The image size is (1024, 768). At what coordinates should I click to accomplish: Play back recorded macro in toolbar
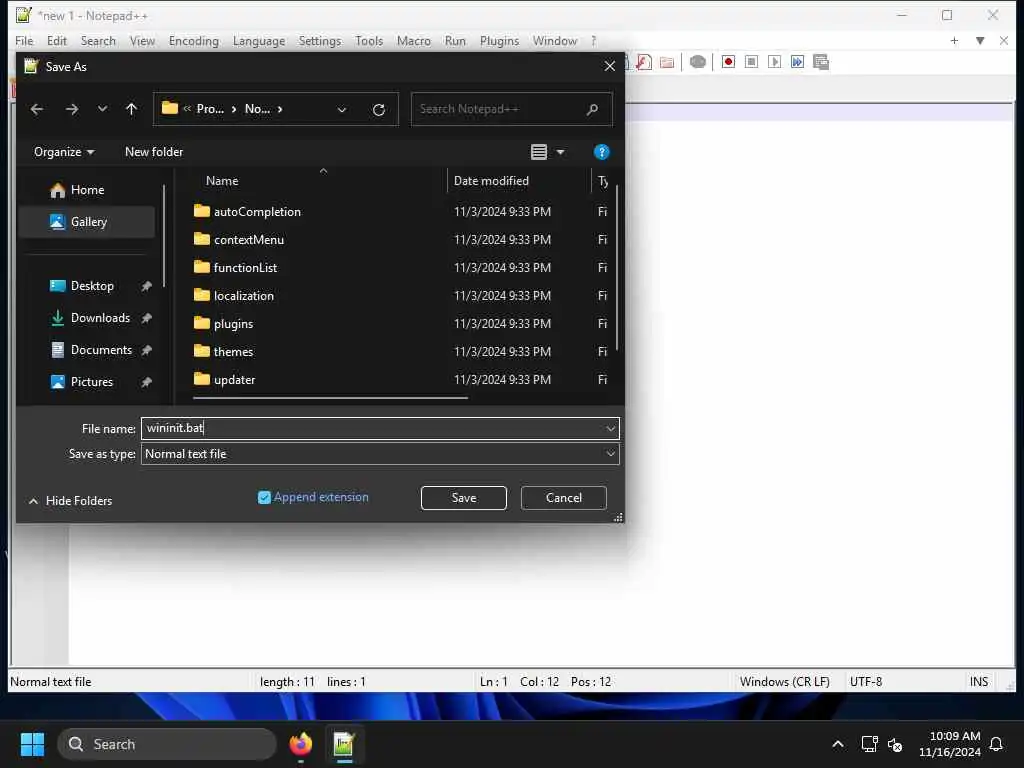tap(774, 62)
